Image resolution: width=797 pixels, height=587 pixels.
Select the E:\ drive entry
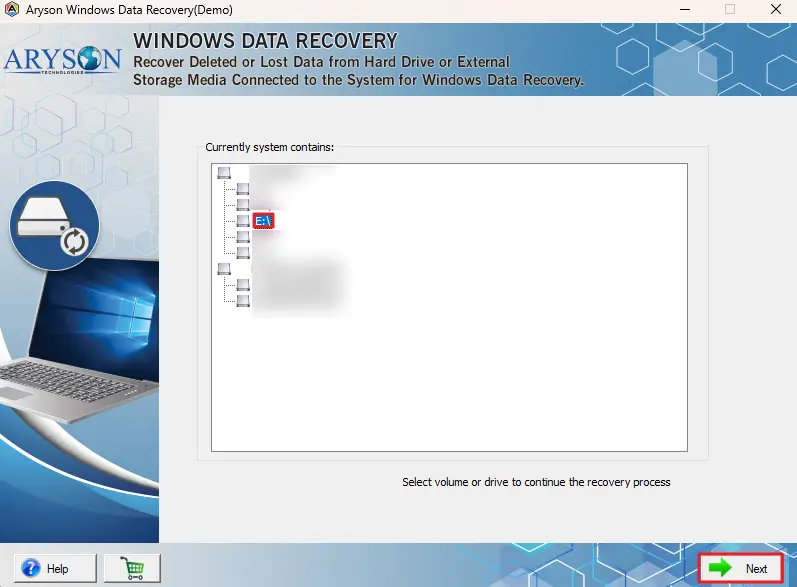pos(263,221)
